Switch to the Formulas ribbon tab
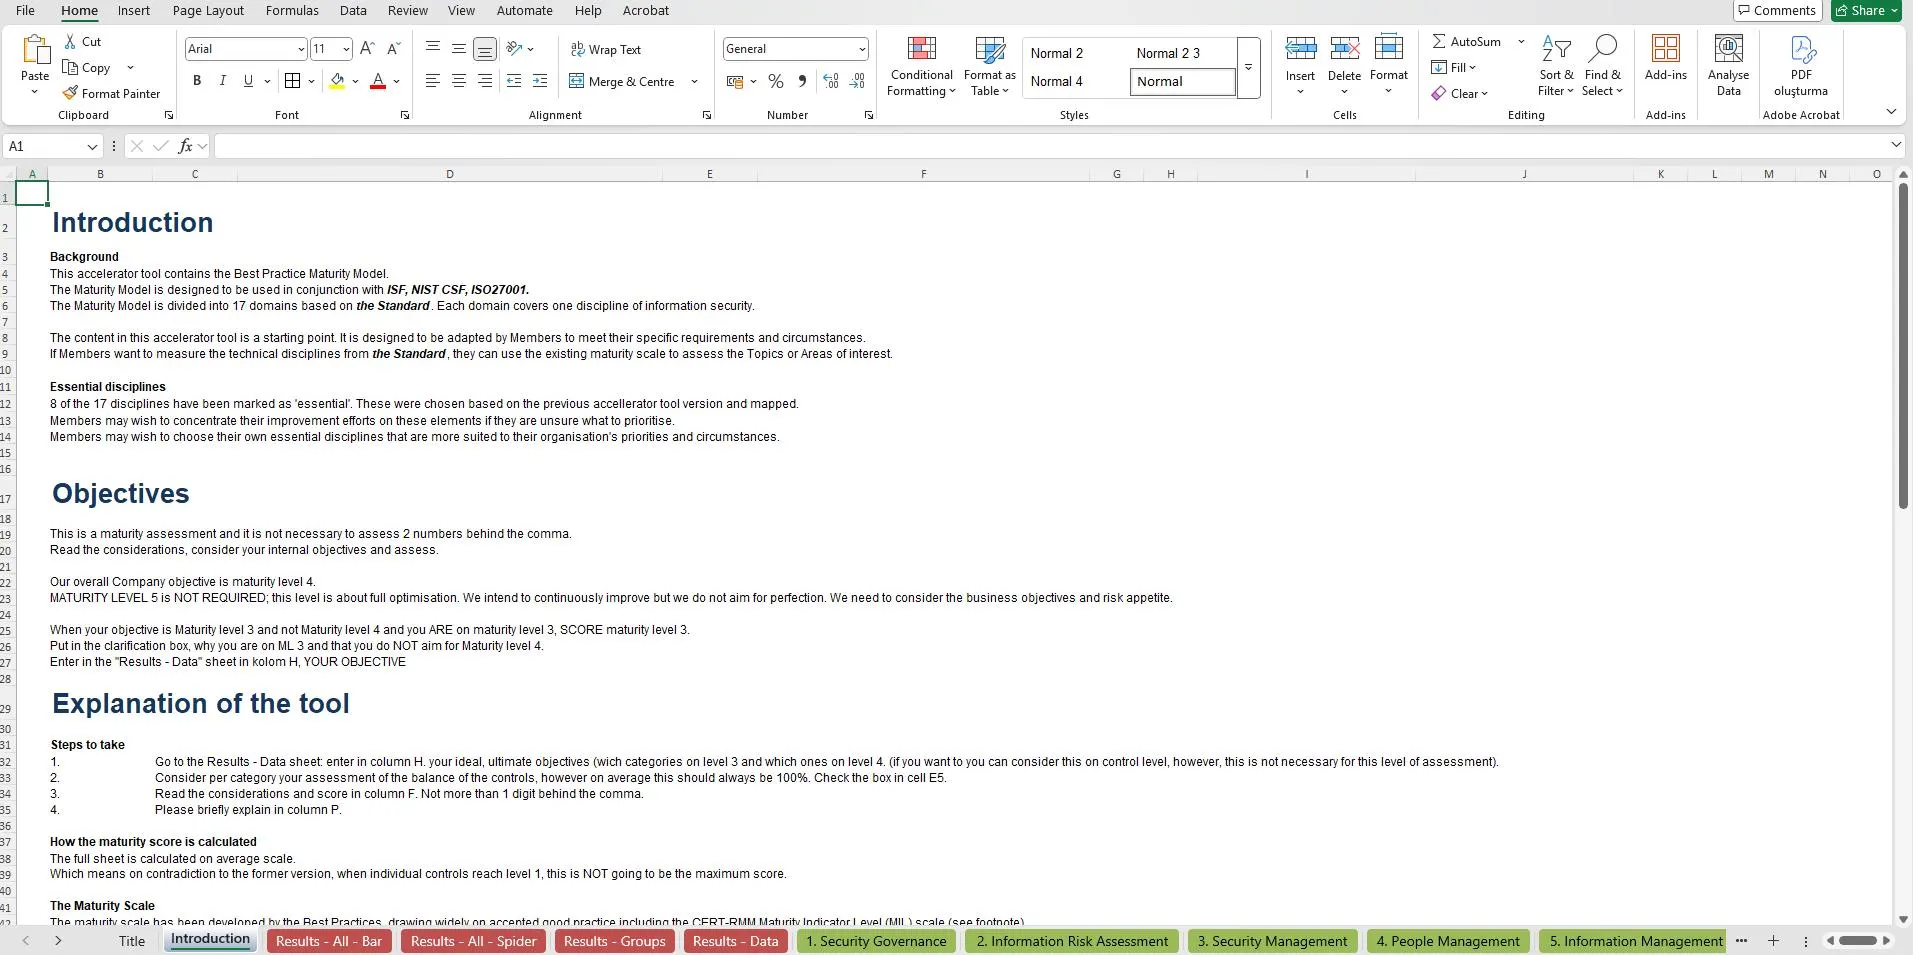 point(291,10)
